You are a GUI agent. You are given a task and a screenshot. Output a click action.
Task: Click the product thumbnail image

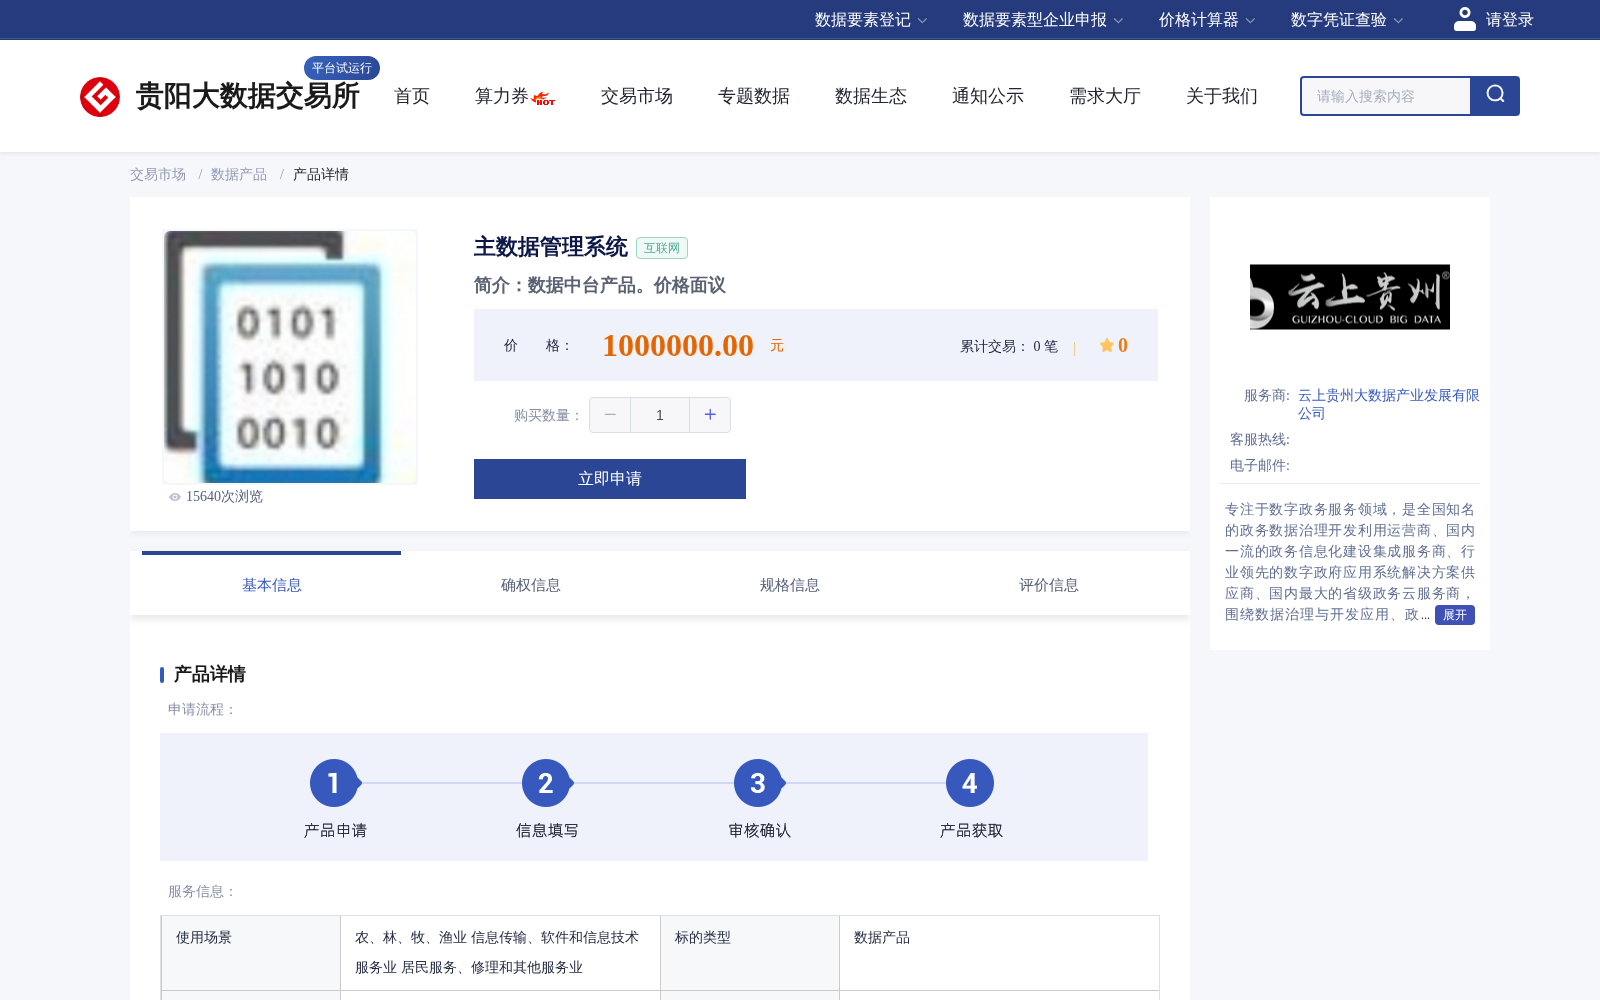click(x=290, y=357)
